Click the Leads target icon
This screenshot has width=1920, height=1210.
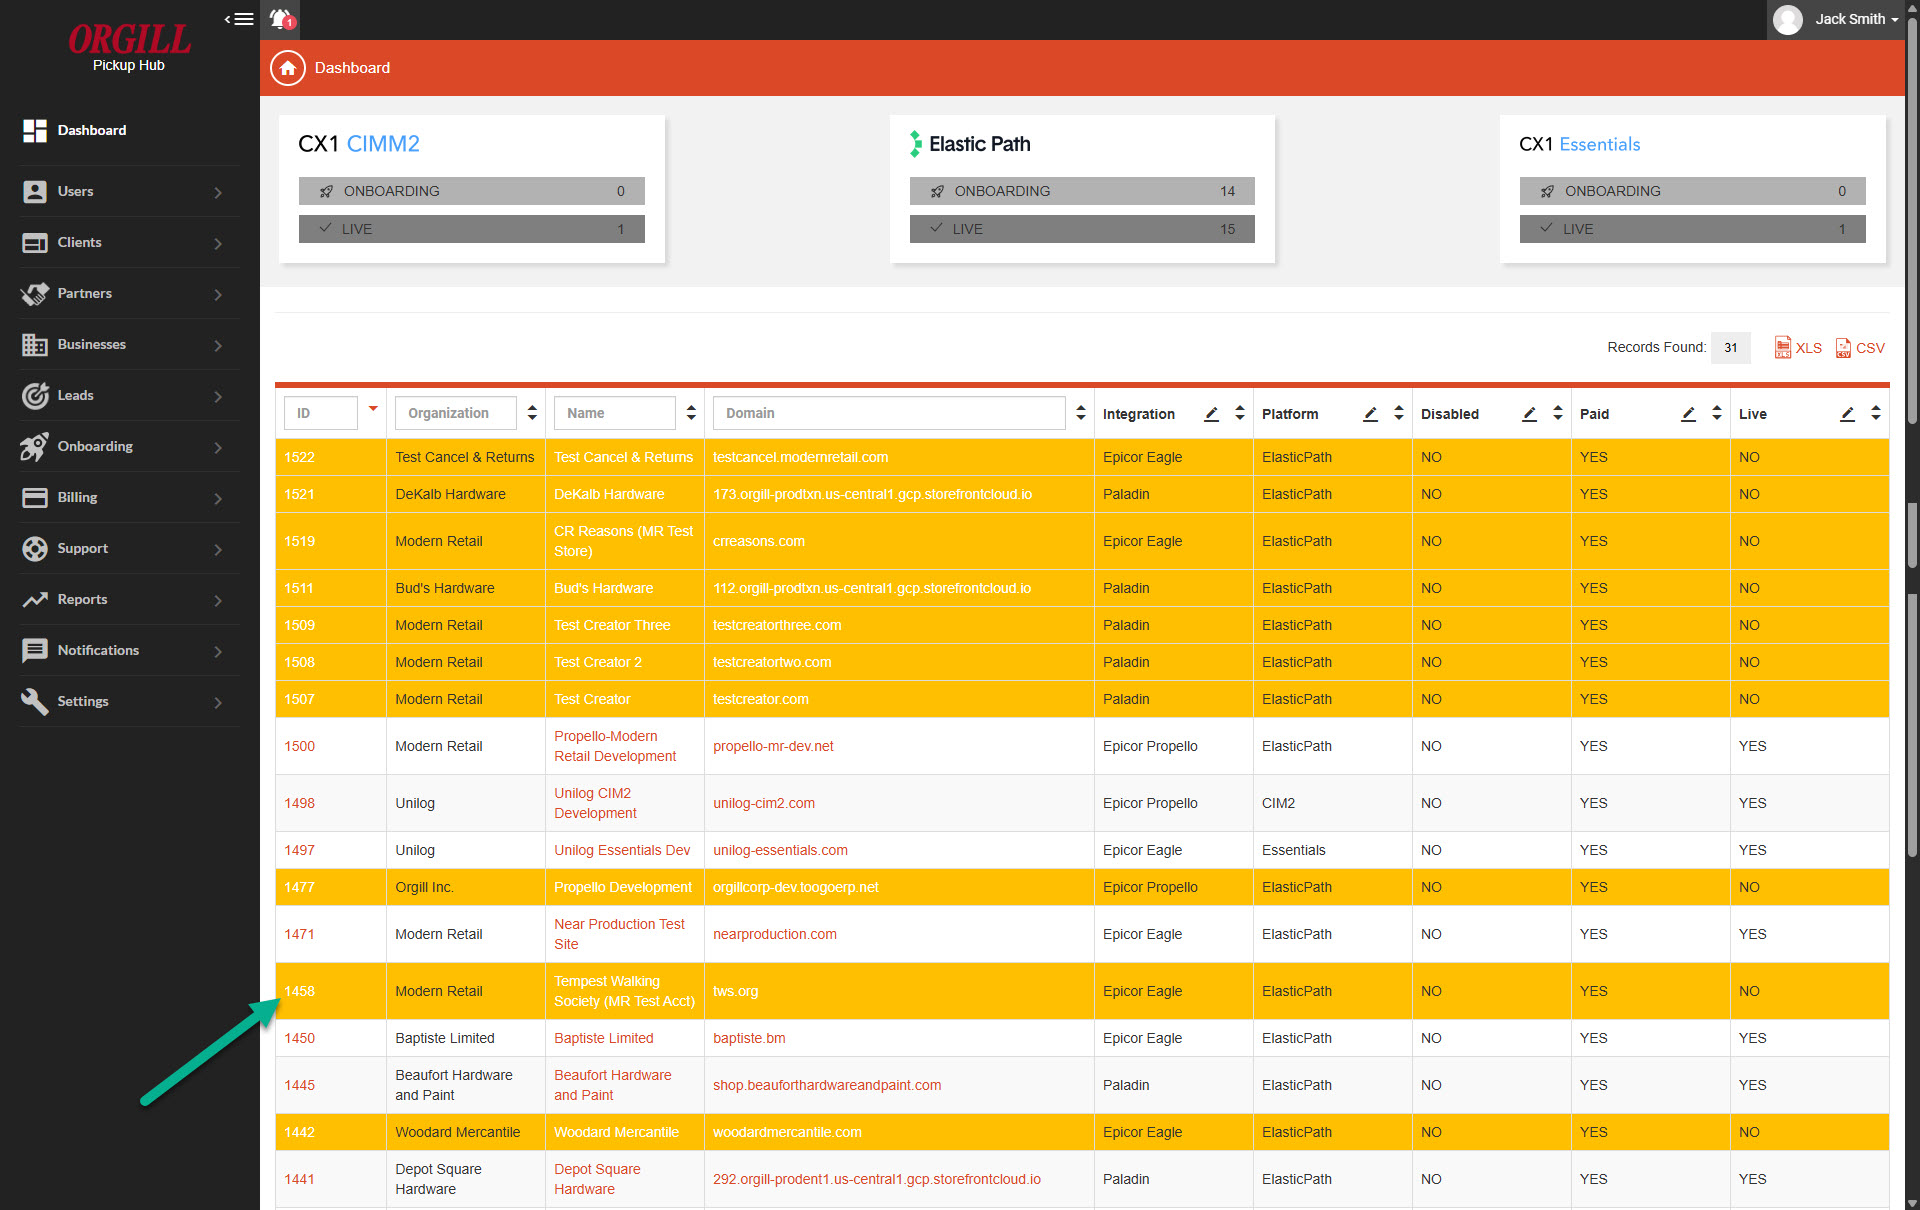pos(35,395)
